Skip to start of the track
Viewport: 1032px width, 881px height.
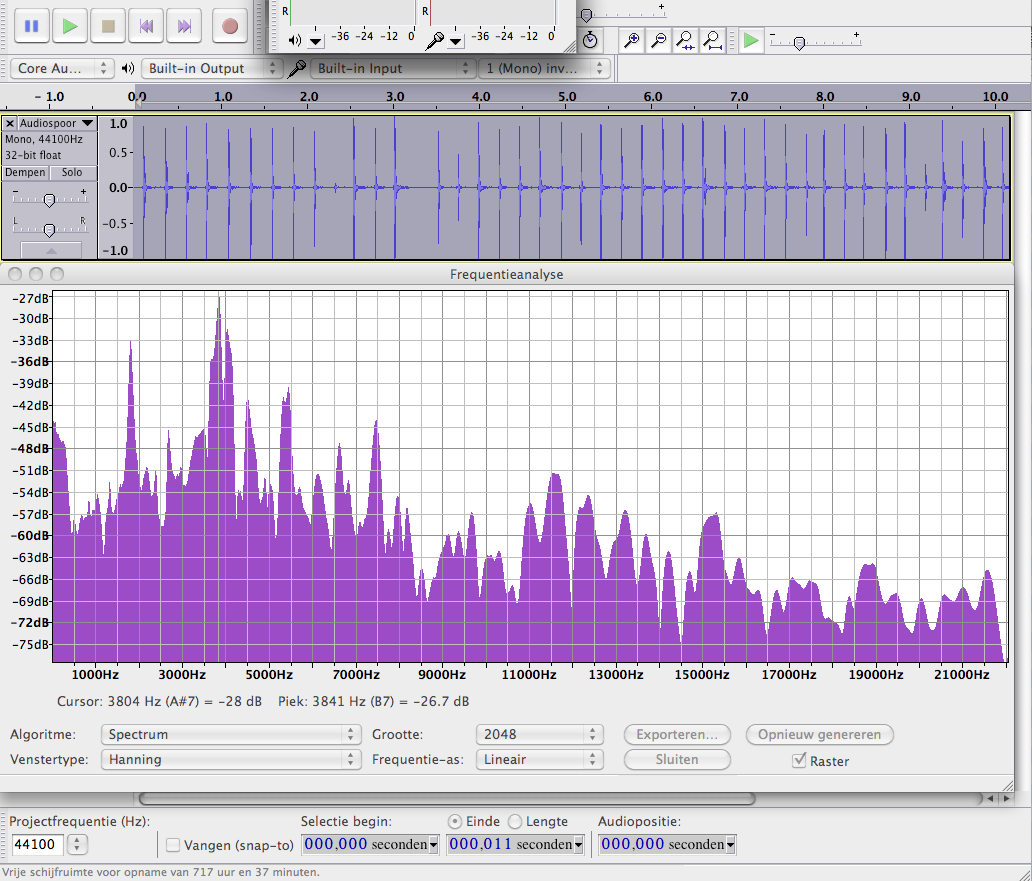[147, 26]
